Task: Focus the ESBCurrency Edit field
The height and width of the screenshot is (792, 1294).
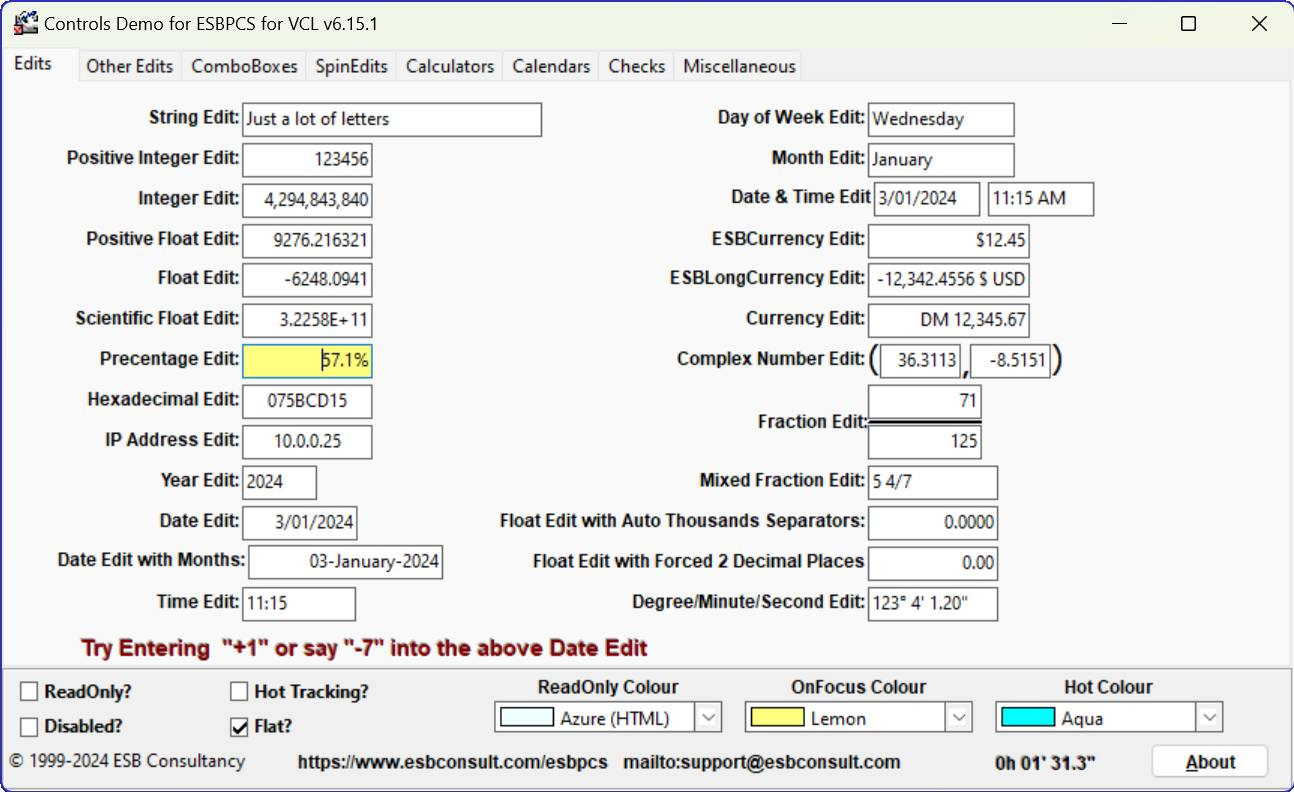Action: [949, 241]
